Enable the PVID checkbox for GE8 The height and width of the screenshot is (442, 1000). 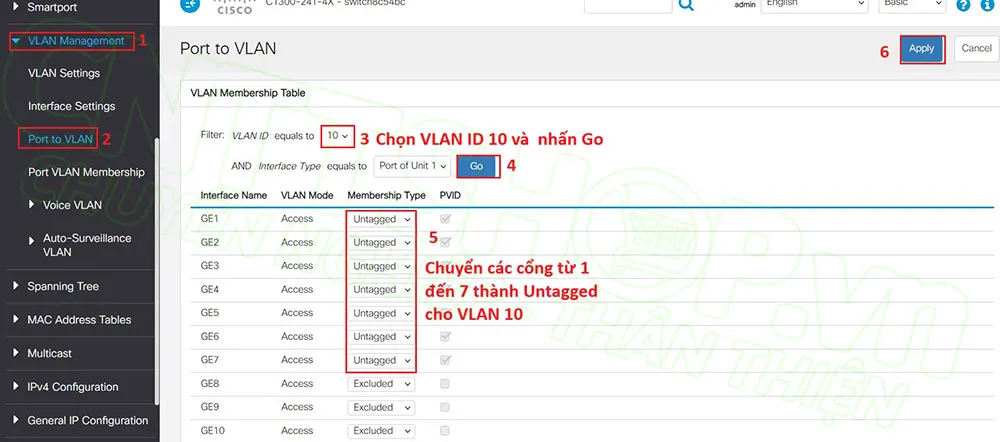point(445,383)
